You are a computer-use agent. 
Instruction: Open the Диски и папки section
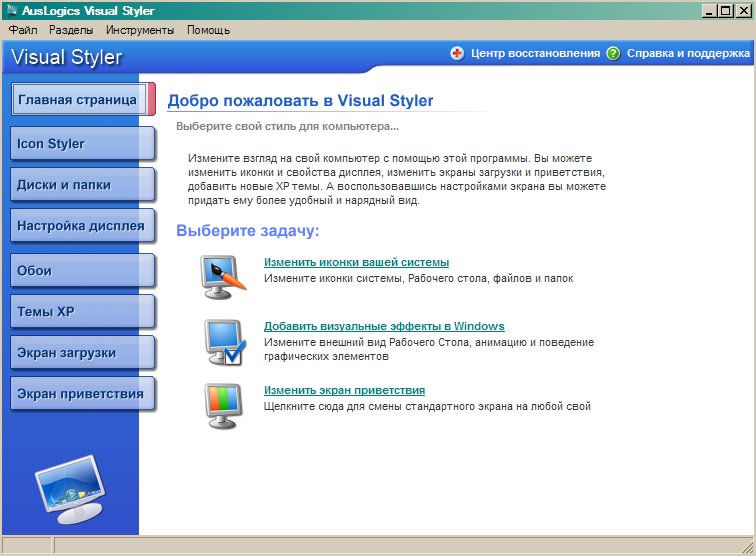82,185
